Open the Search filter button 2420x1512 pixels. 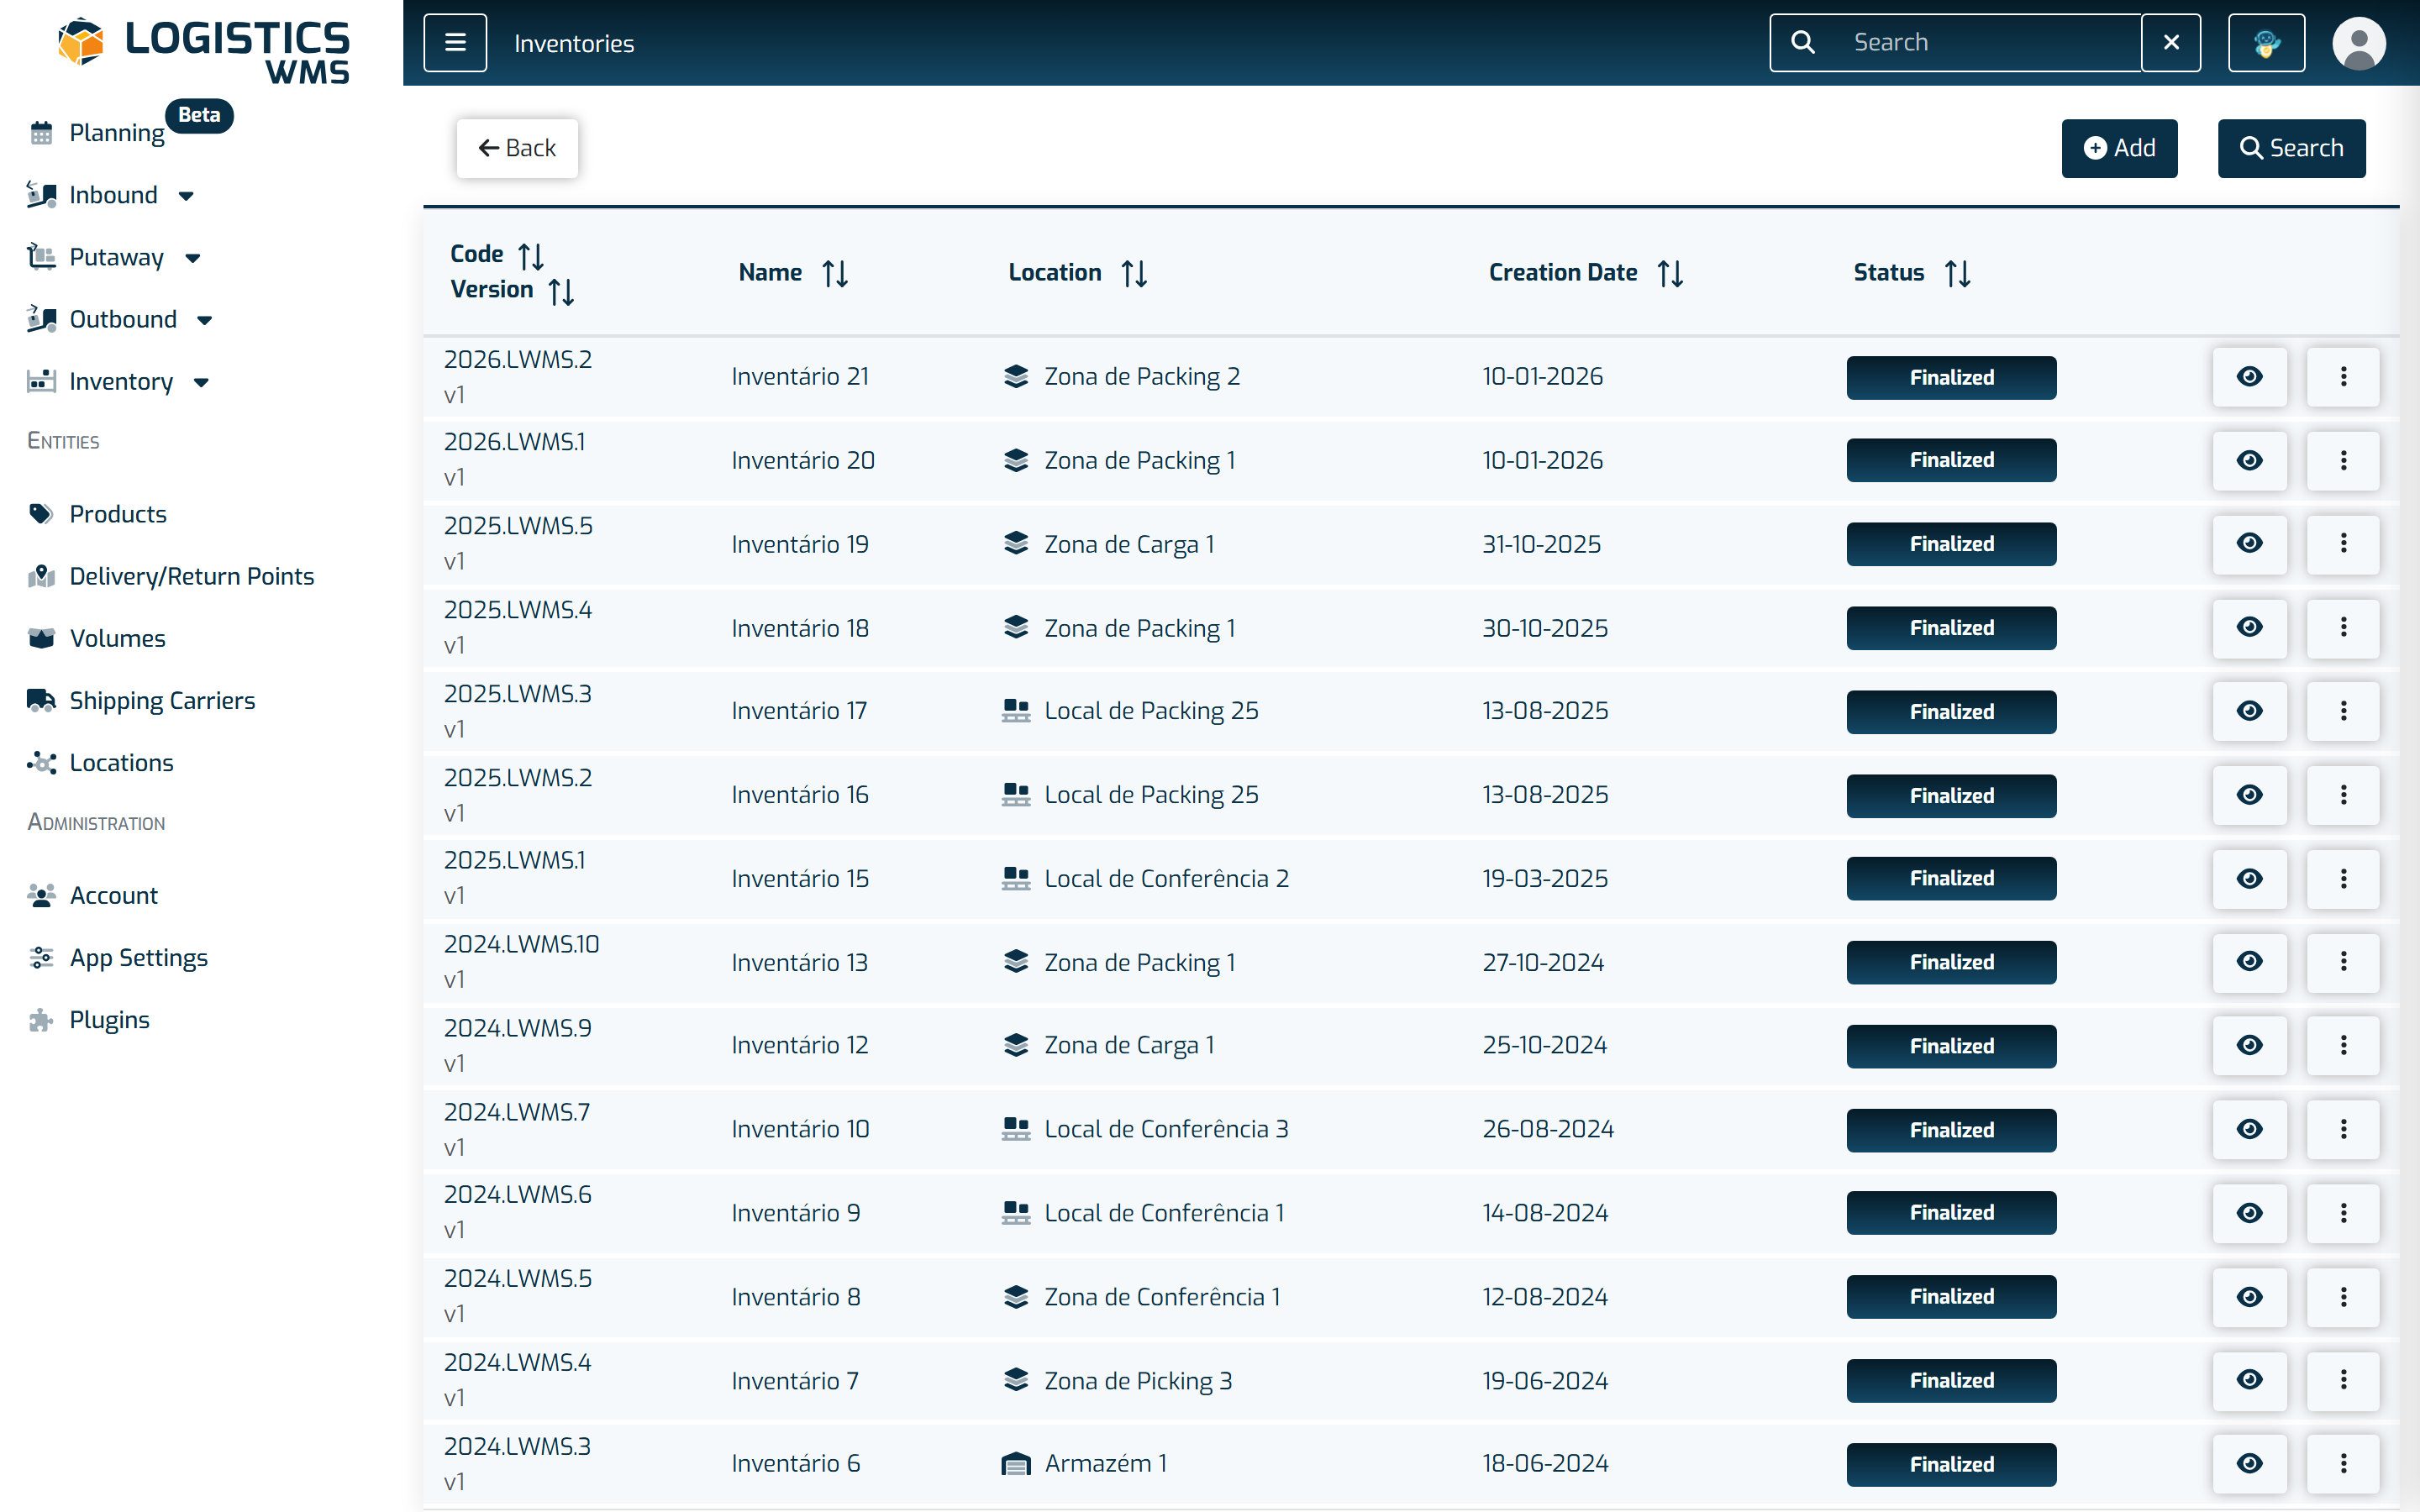coord(2291,148)
